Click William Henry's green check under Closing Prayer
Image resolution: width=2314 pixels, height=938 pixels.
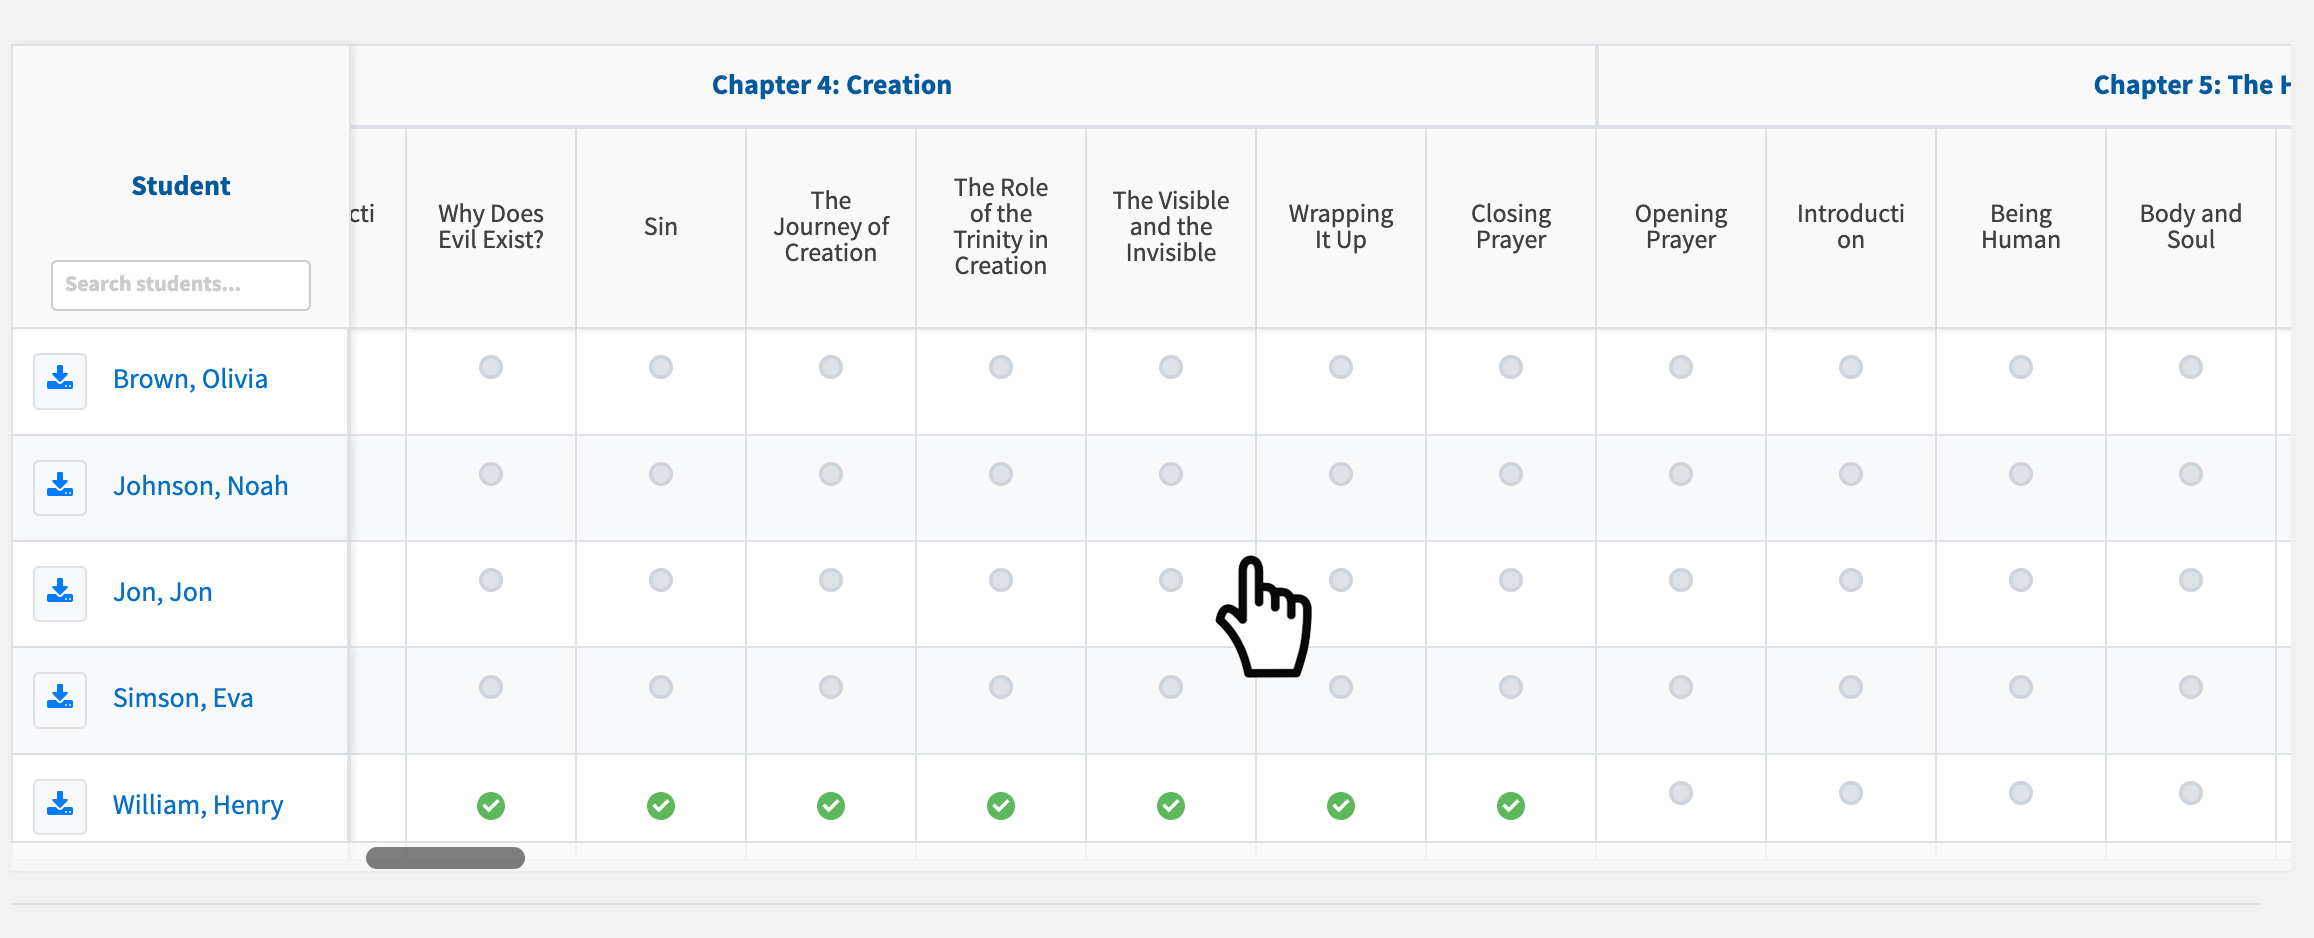coord(1511,805)
